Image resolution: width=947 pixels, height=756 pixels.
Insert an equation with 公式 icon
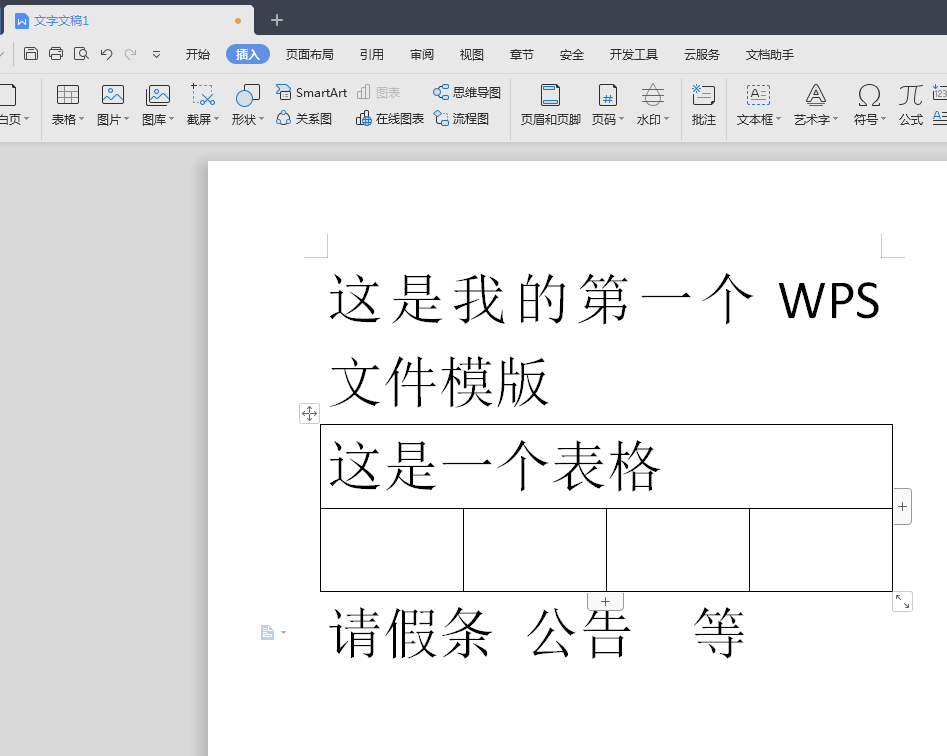pyautogui.click(x=910, y=95)
